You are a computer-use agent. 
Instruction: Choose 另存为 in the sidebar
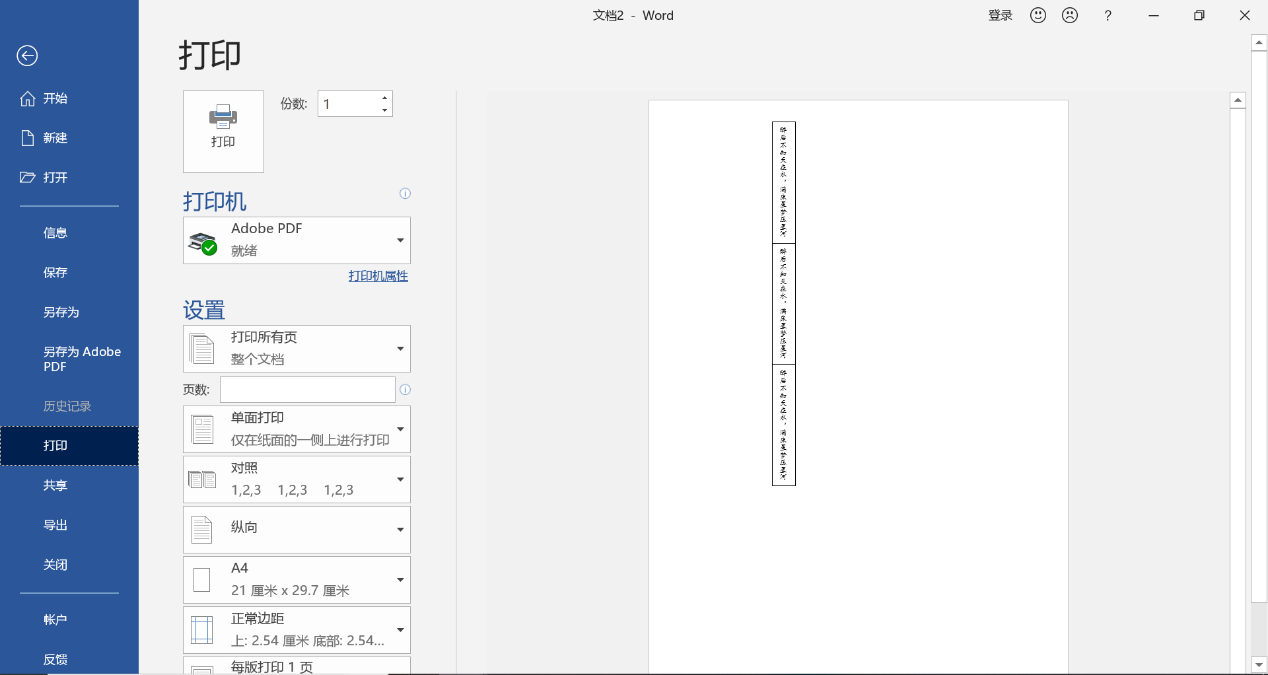point(69,312)
